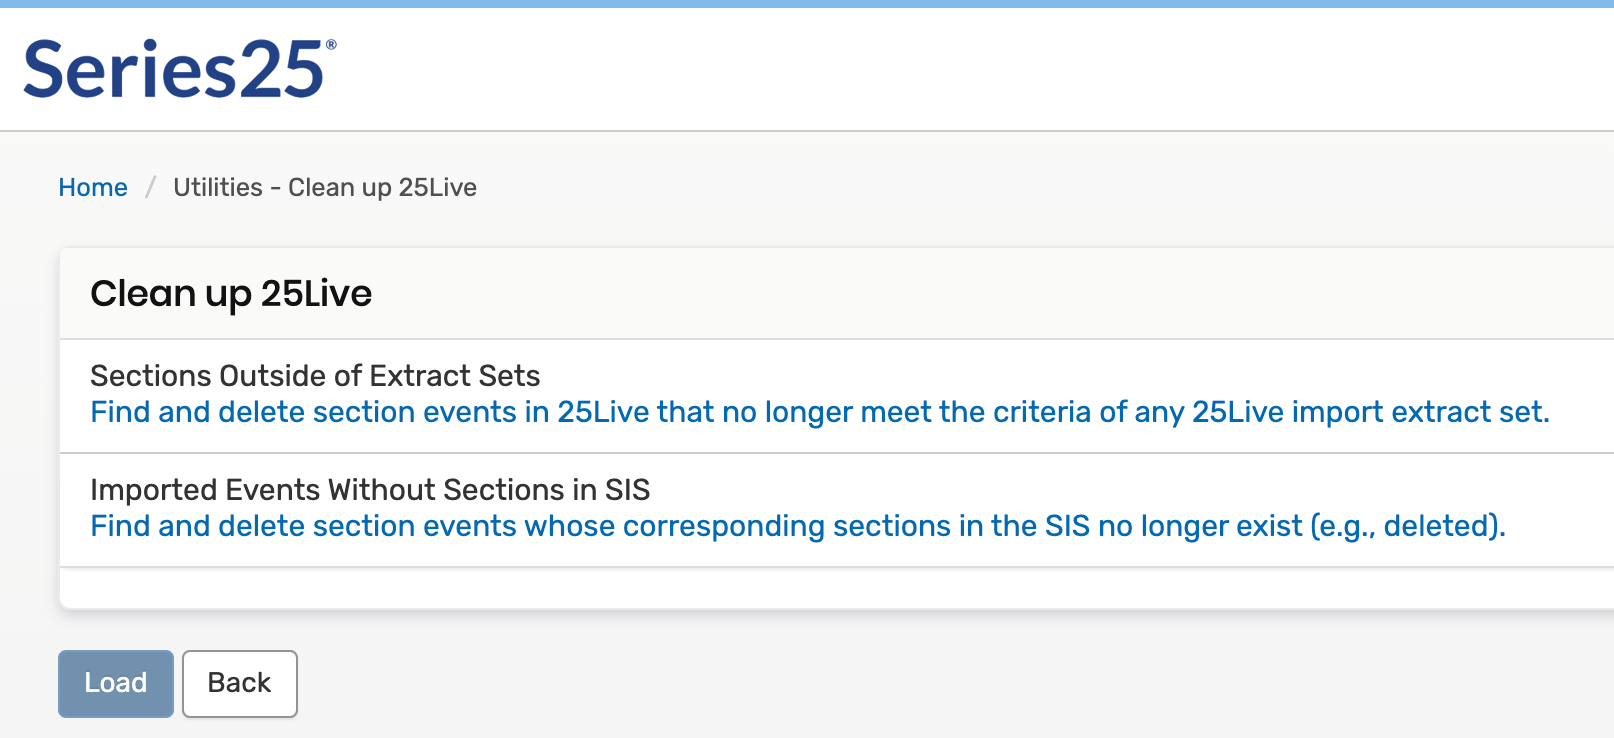Click the Series25 logo
This screenshot has width=1614, height=738.
coord(174,70)
